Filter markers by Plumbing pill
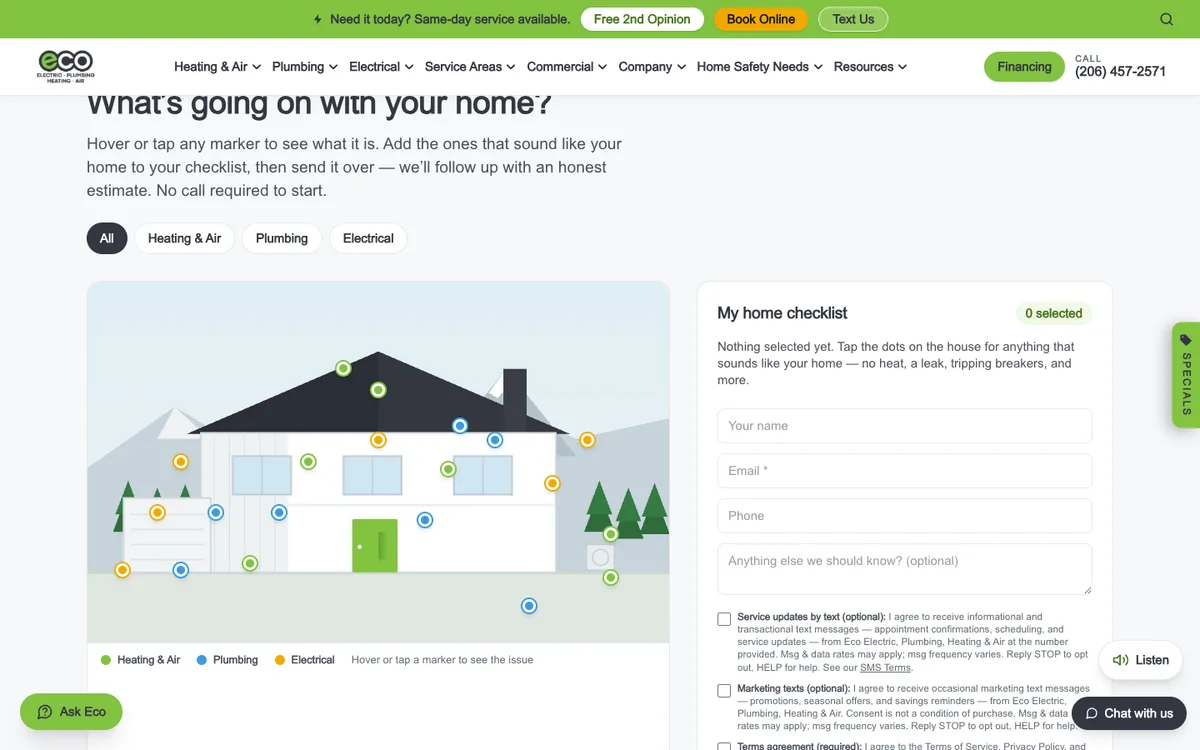Image resolution: width=1200 pixels, height=750 pixels. [282, 238]
